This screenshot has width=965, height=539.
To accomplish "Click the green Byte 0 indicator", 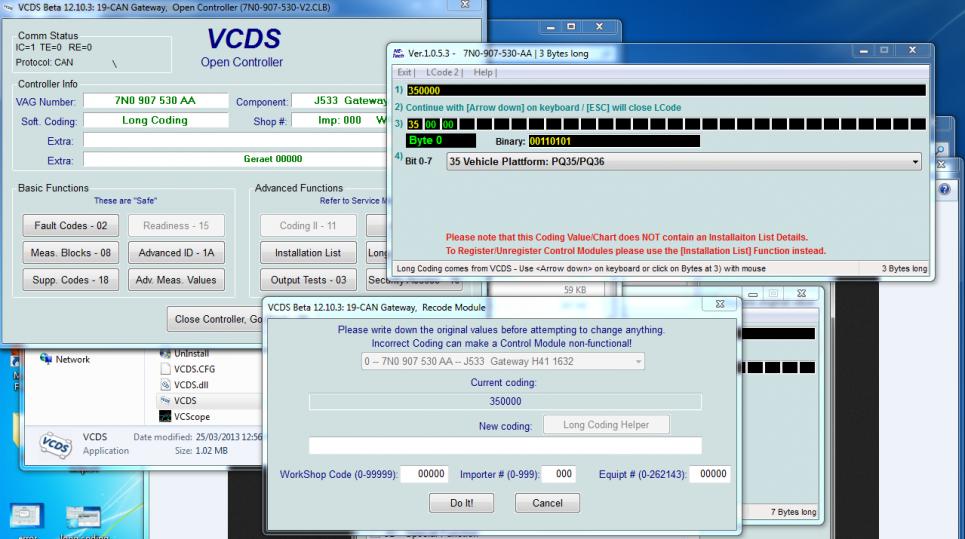I will coord(441,140).
